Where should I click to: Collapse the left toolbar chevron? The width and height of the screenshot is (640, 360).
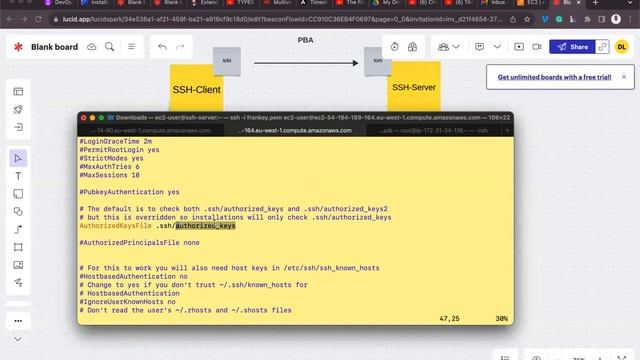click(18, 339)
